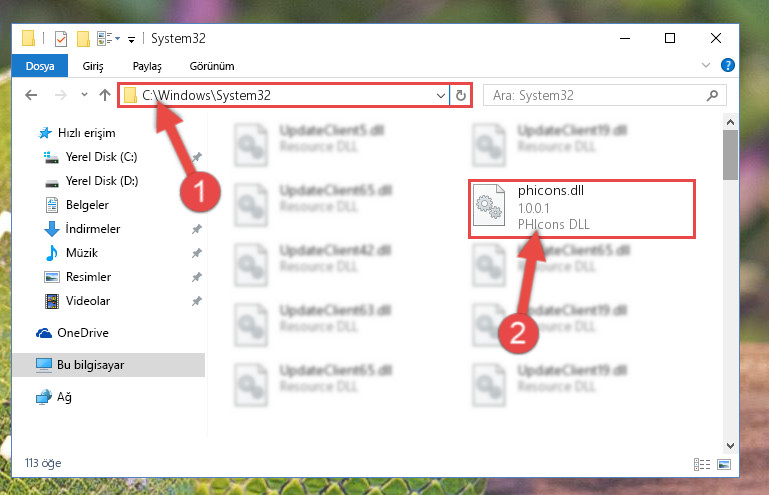This screenshot has width=769, height=495.
Task: Switch to large thumbnails view icon
Action: tap(724, 464)
